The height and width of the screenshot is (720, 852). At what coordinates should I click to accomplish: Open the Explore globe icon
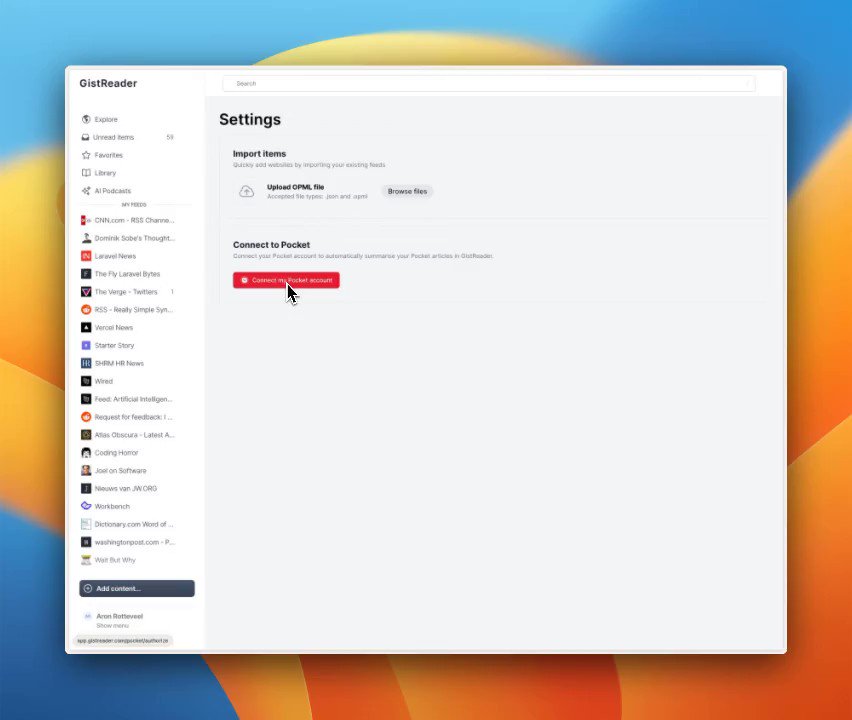[87, 119]
